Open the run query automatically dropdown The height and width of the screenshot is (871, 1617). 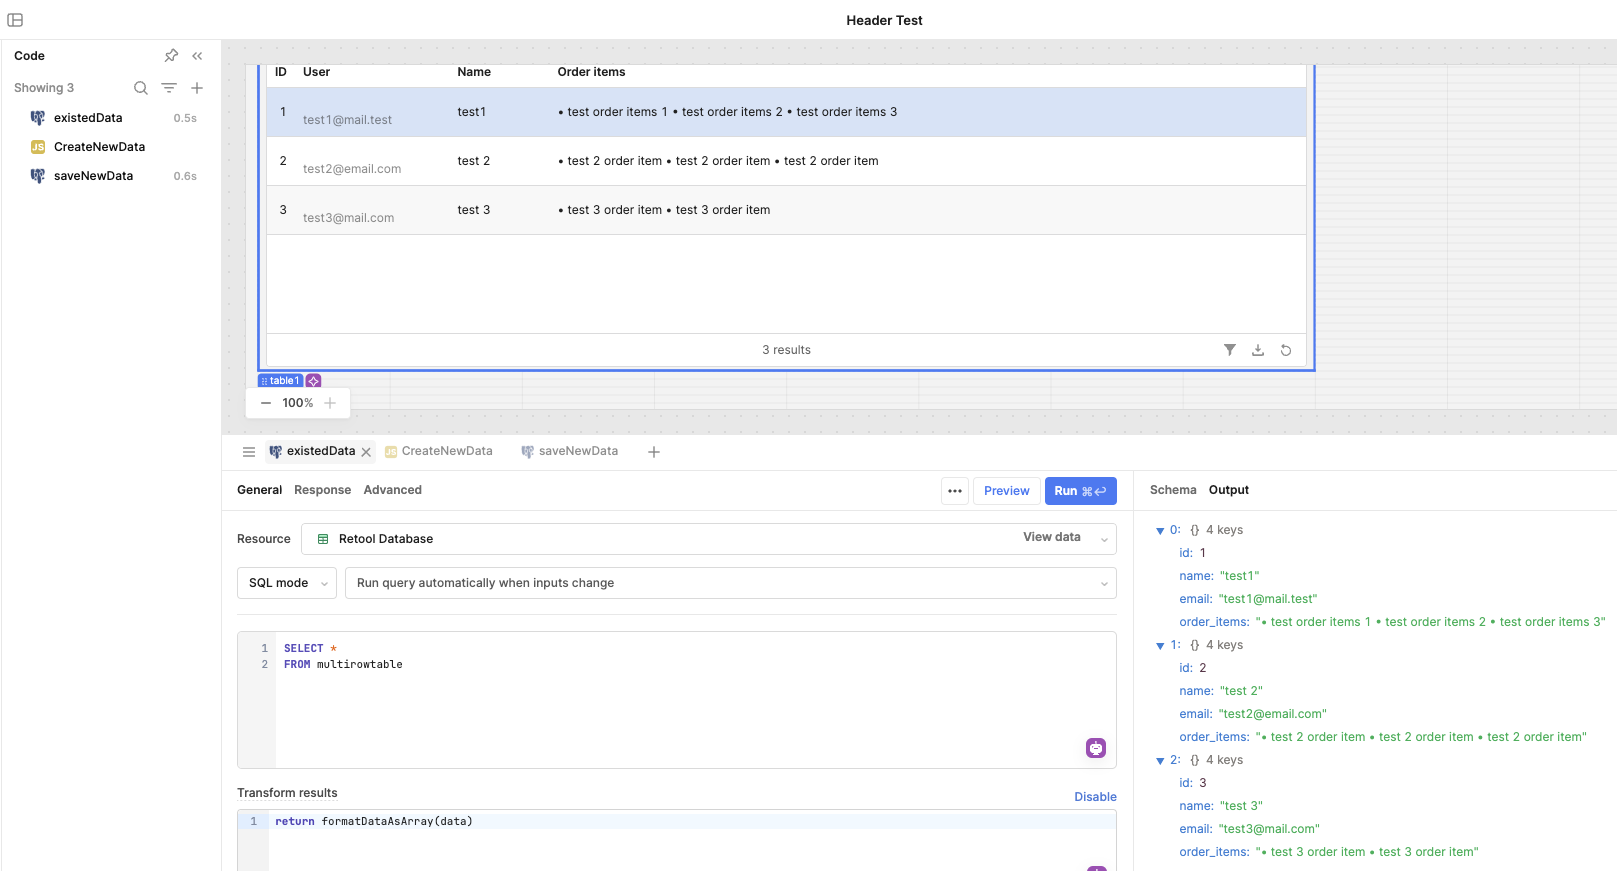tap(731, 583)
